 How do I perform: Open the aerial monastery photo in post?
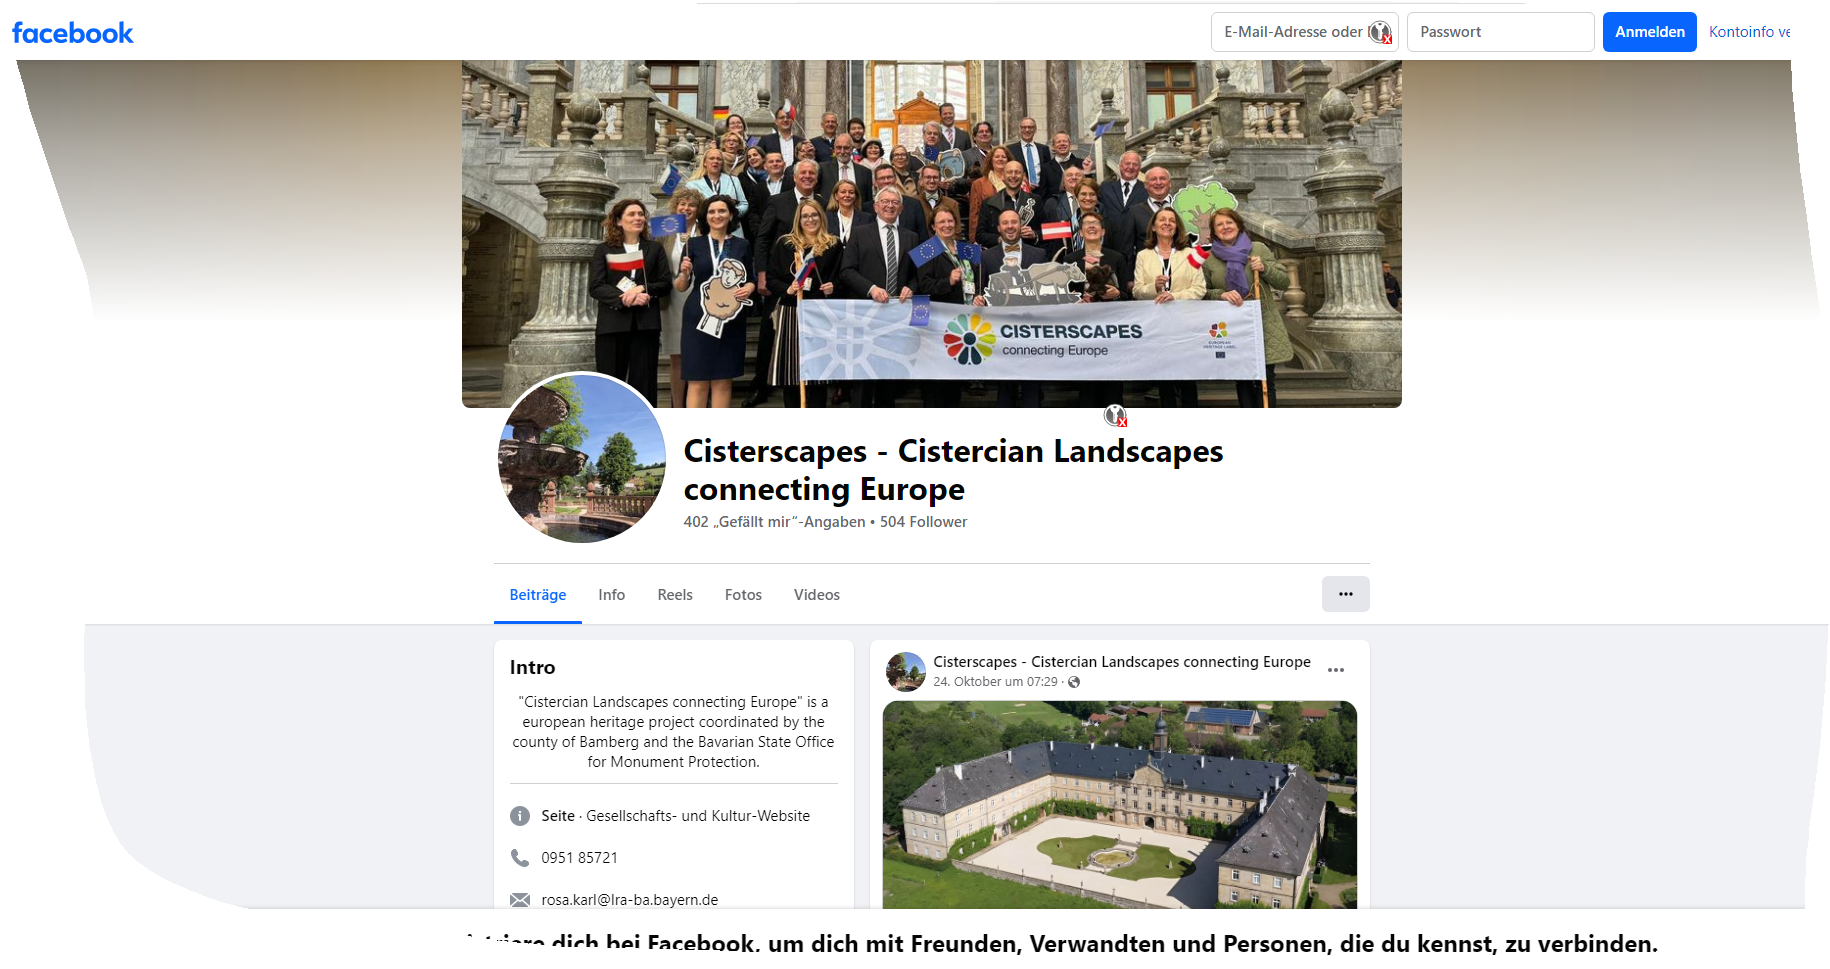click(x=1120, y=805)
